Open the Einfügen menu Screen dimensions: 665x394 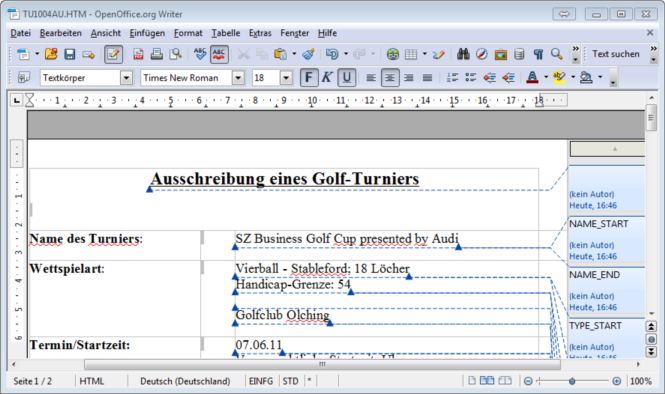147,33
